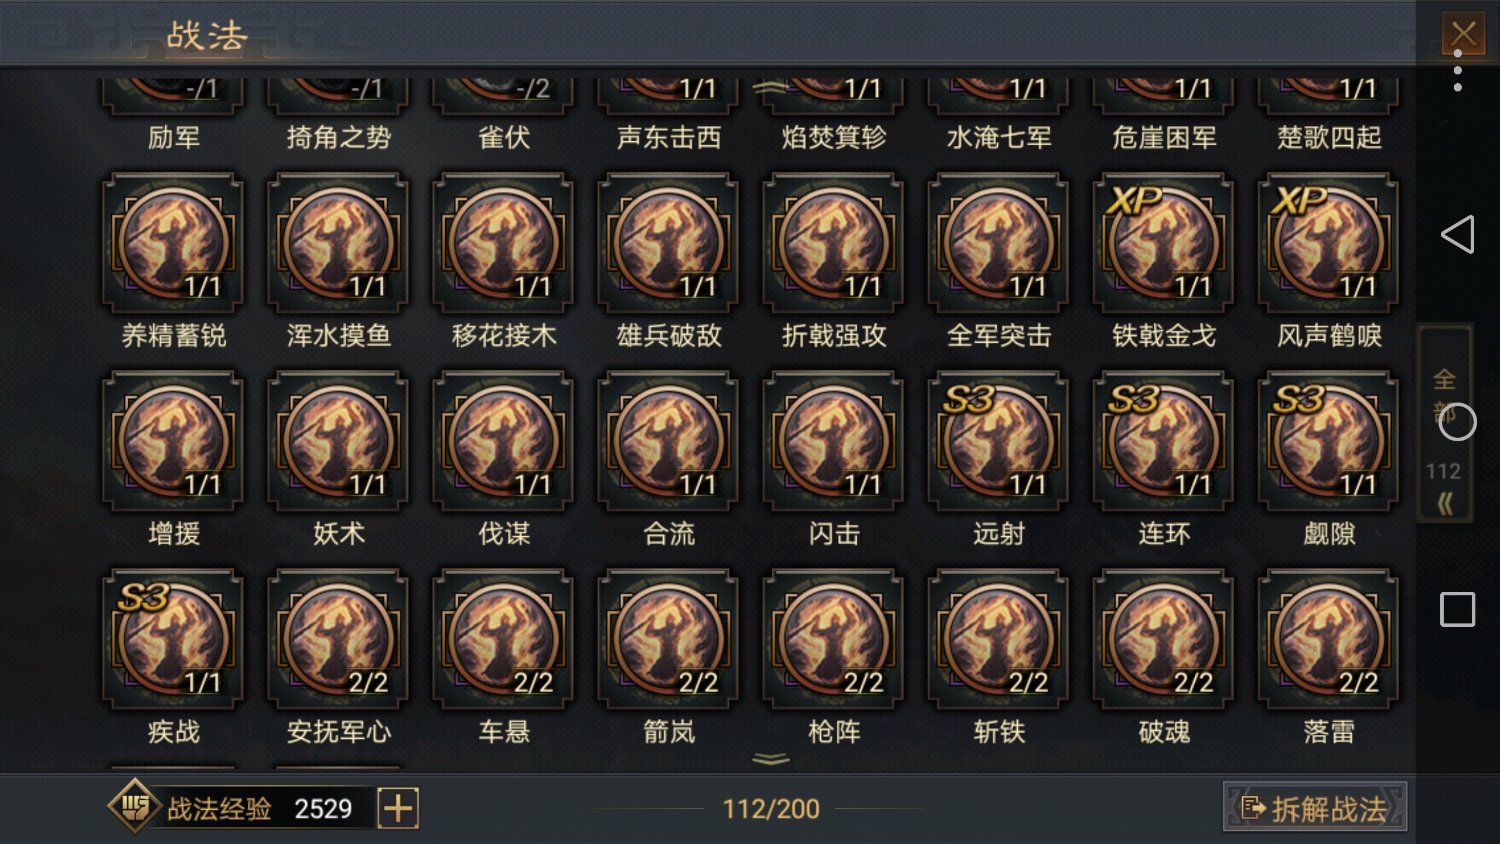The image size is (1500, 844).
Task: Select the S3 远射 tactic icon
Action: 998,441
